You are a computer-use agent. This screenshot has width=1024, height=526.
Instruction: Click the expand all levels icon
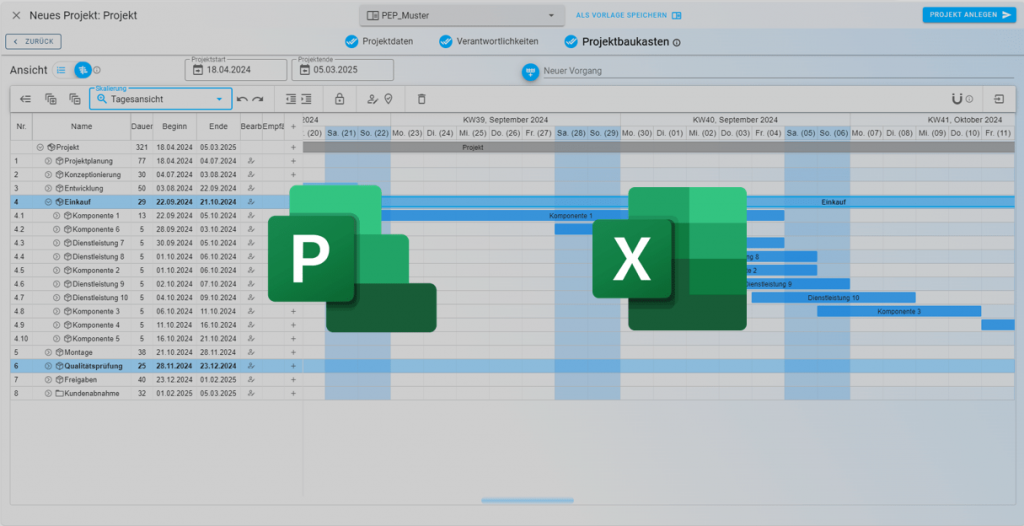[x=50, y=99]
